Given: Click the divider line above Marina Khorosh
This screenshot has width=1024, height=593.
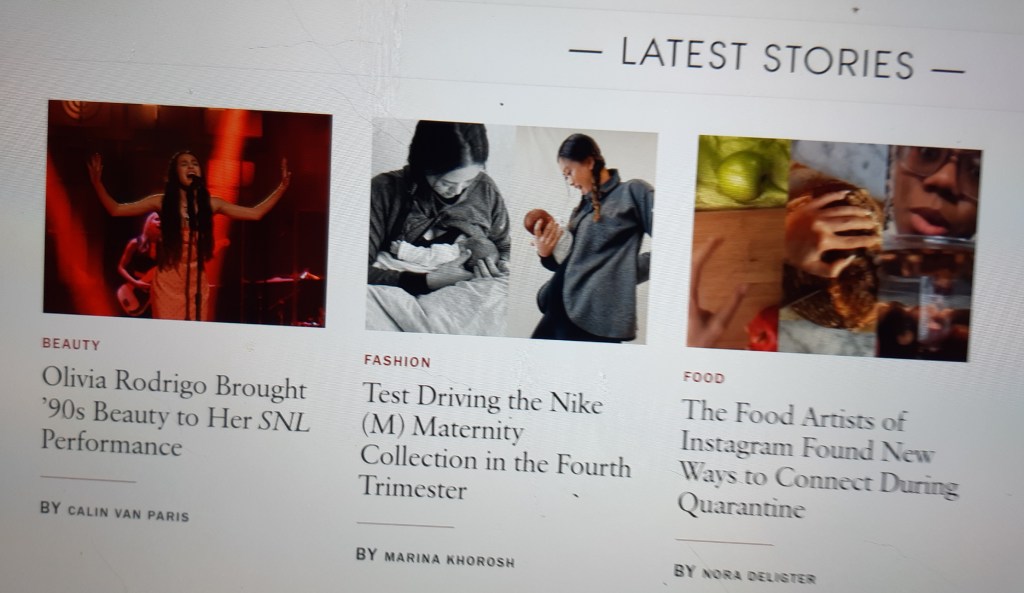Looking at the screenshot, I should (405, 524).
